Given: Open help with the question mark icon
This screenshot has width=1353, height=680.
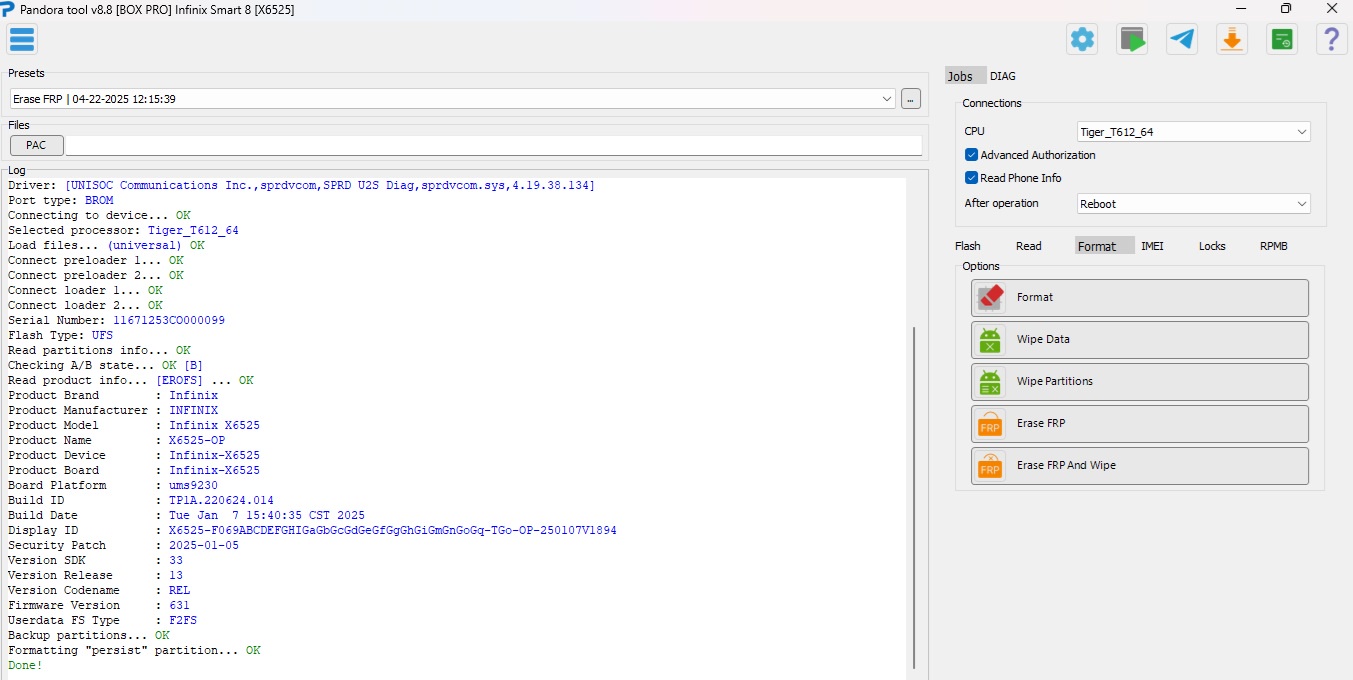Looking at the screenshot, I should 1331,39.
